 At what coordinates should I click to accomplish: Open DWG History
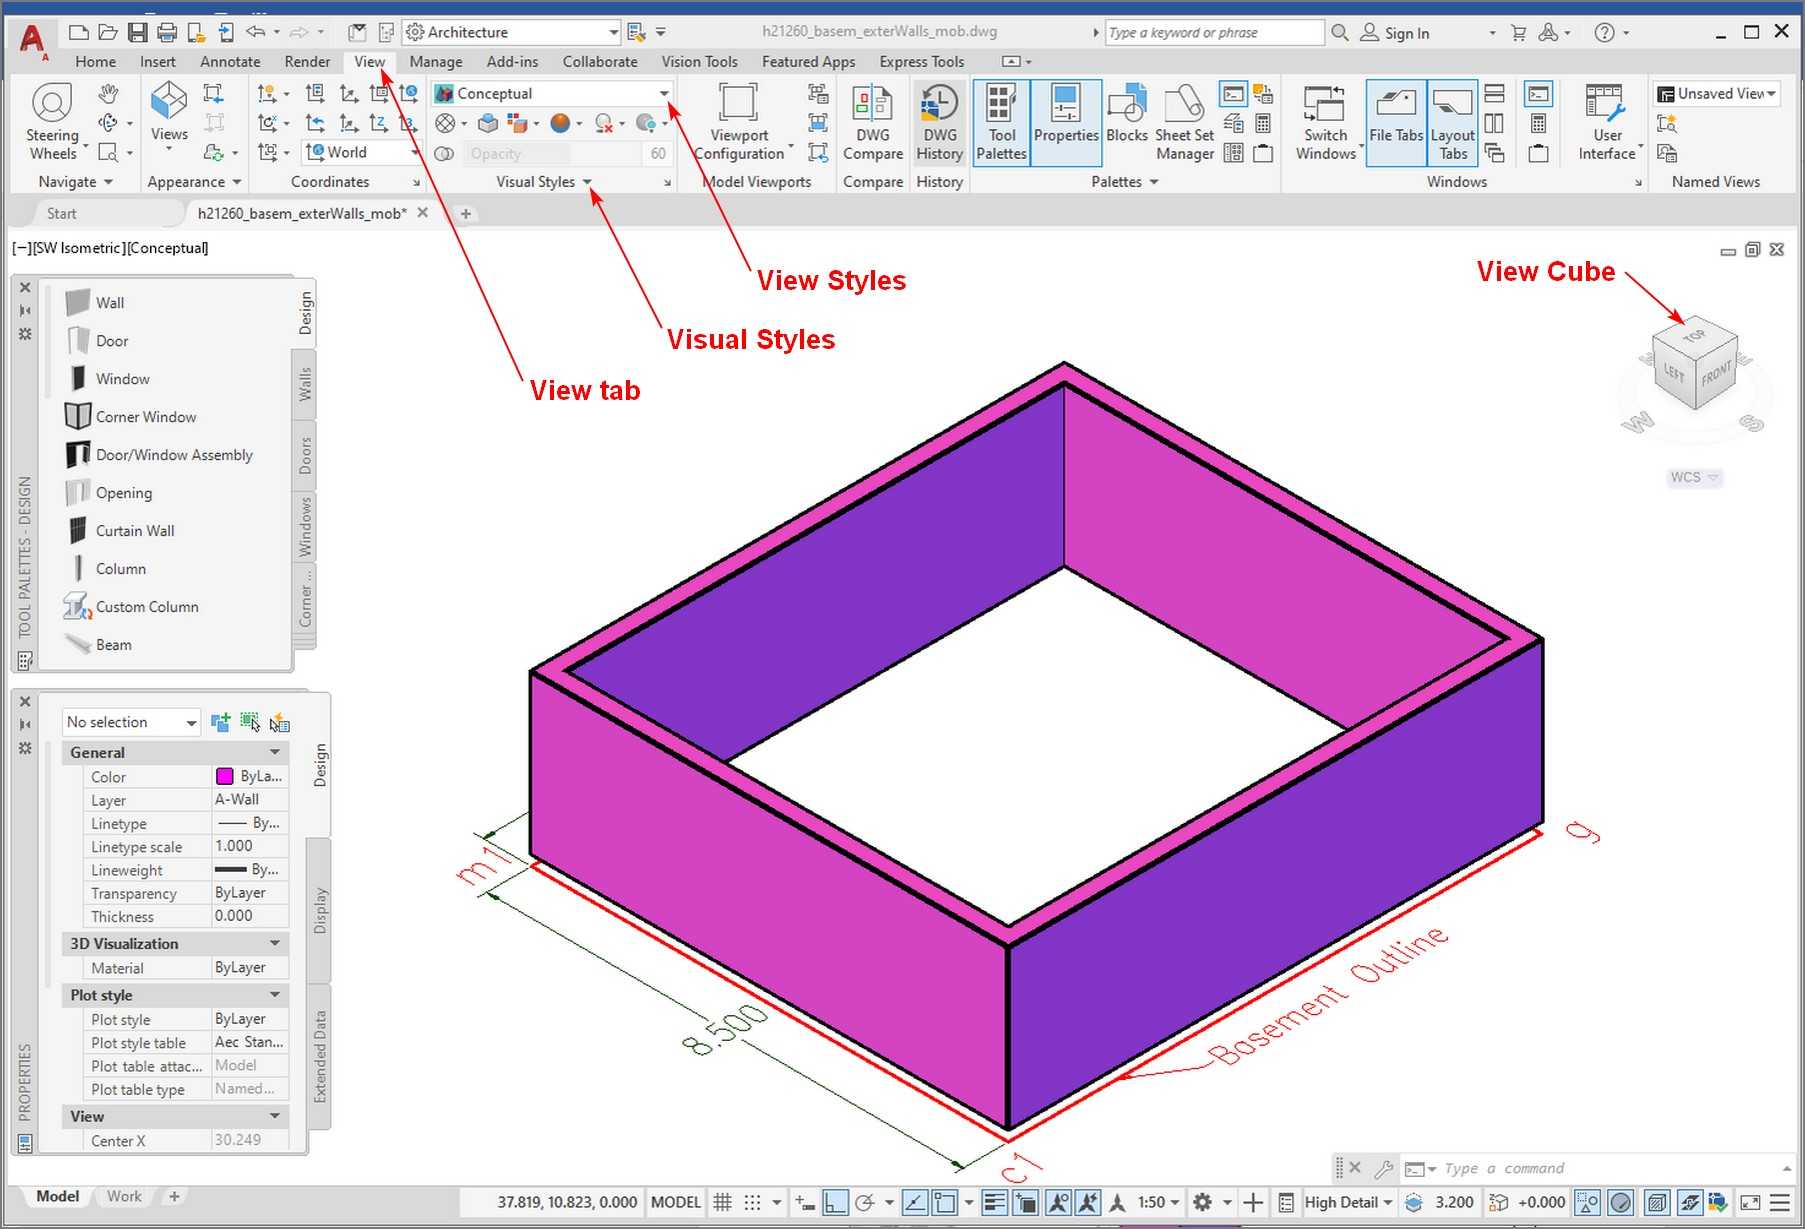(940, 121)
